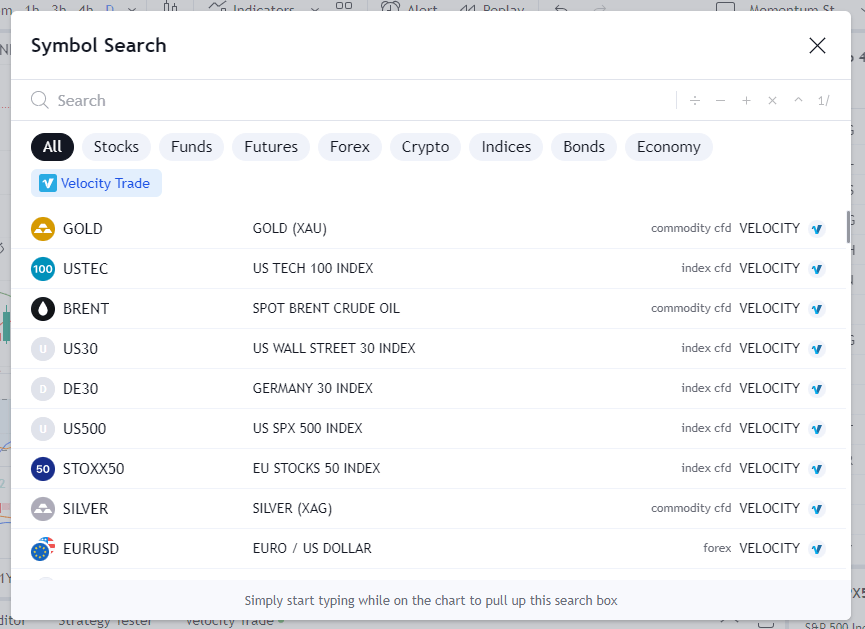Click the EURUSD flag icon

43,549
